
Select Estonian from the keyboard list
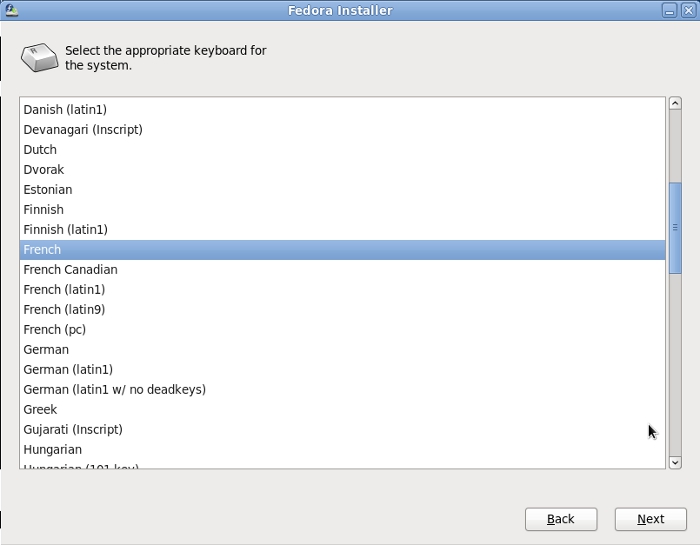(x=48, y=189)
